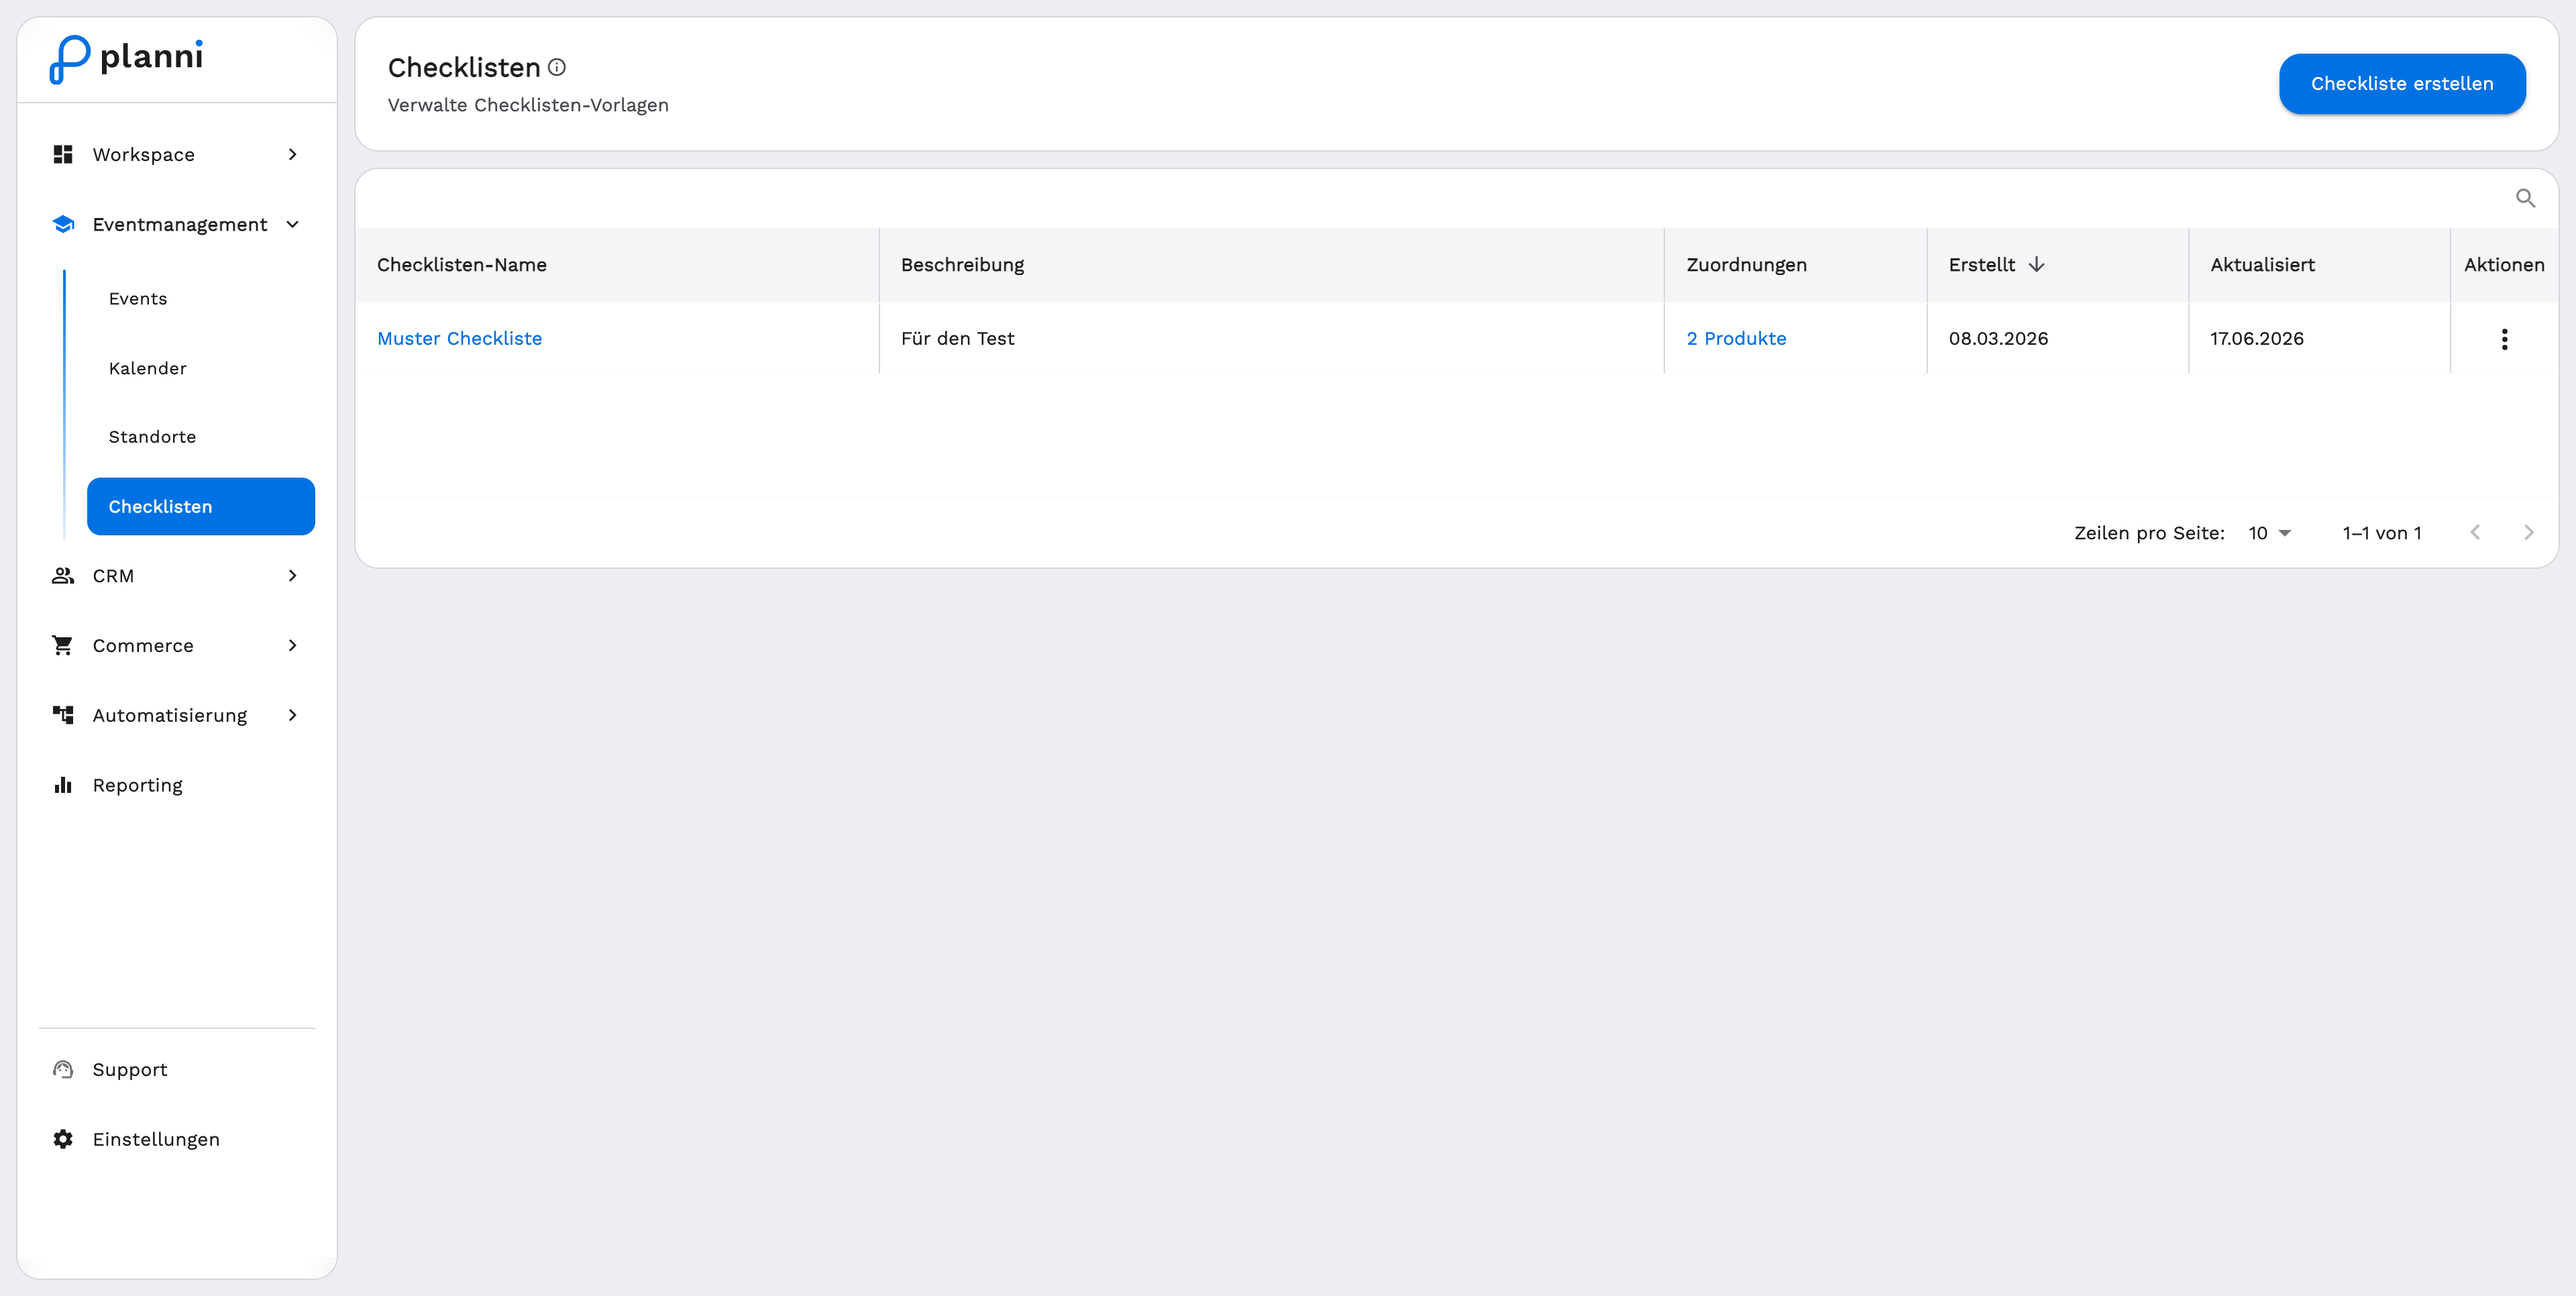Click Beschreibung column header
This screenshot has height=1296, width=2576.
coord(962,264)
